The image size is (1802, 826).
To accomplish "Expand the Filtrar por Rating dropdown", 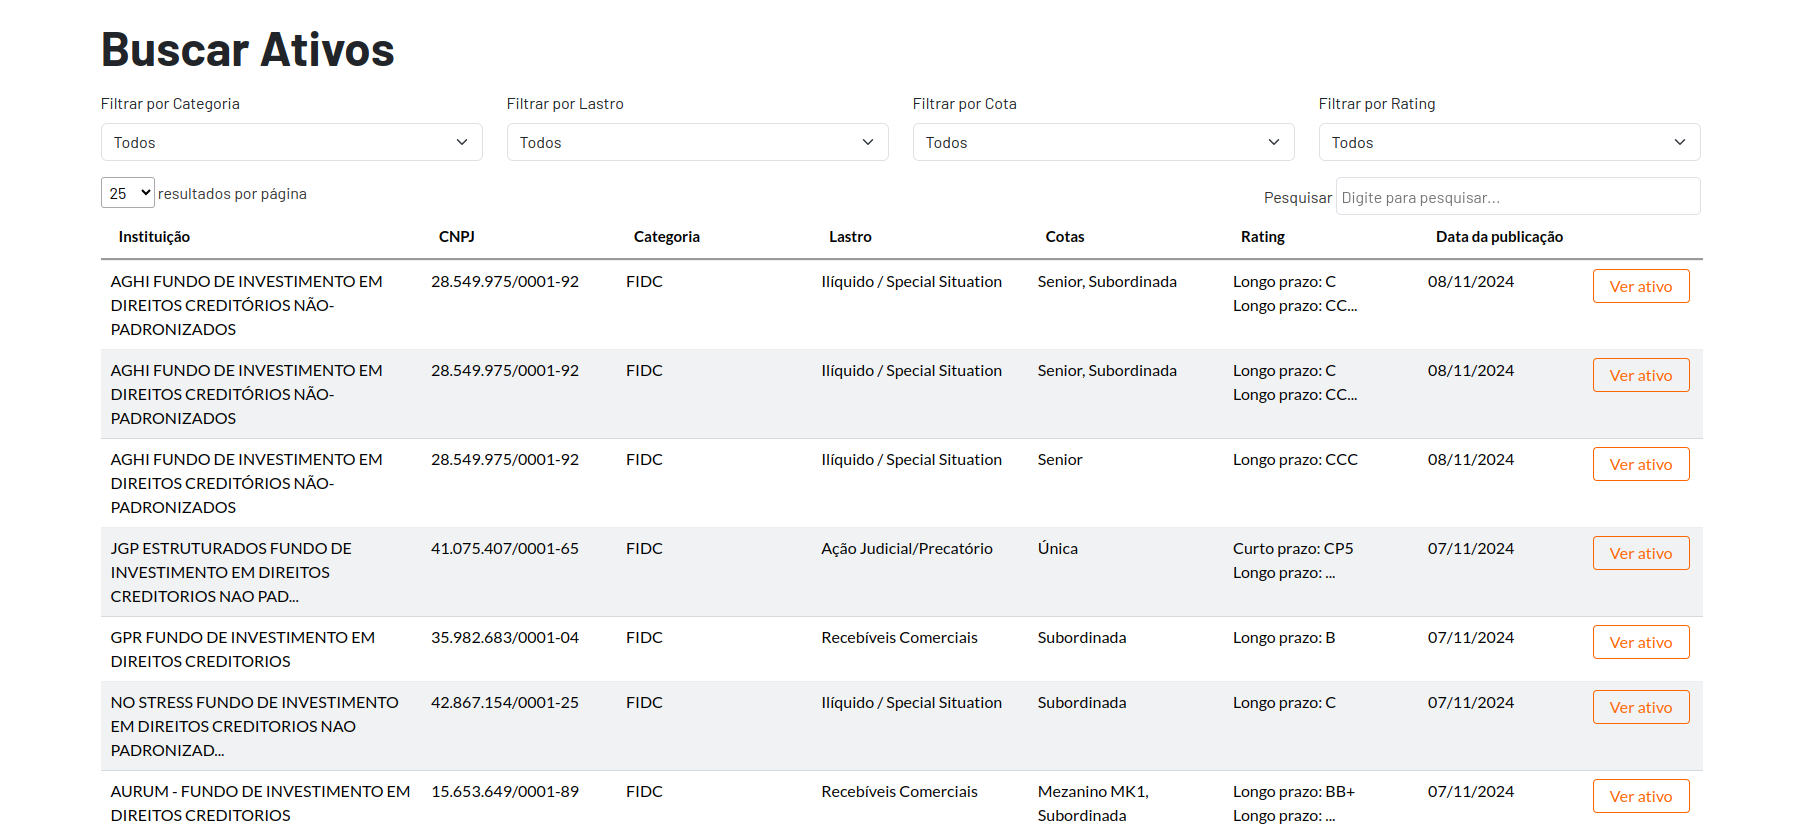I will tap(1509, 142).
